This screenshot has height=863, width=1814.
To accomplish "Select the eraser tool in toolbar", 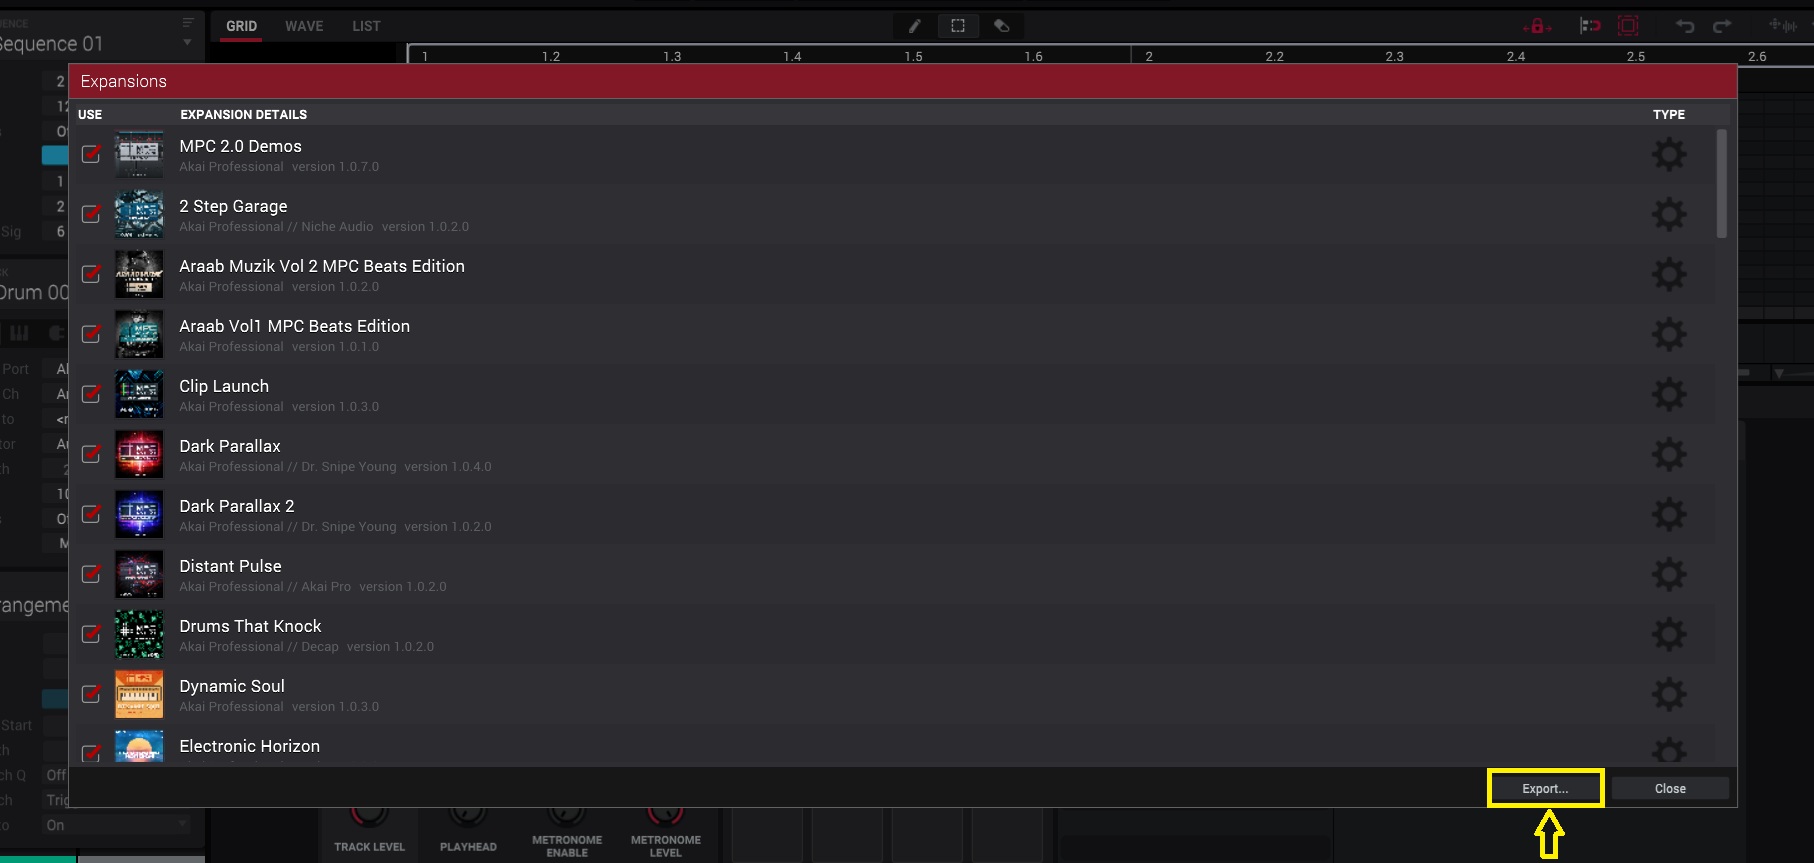I will [1001, 26].
